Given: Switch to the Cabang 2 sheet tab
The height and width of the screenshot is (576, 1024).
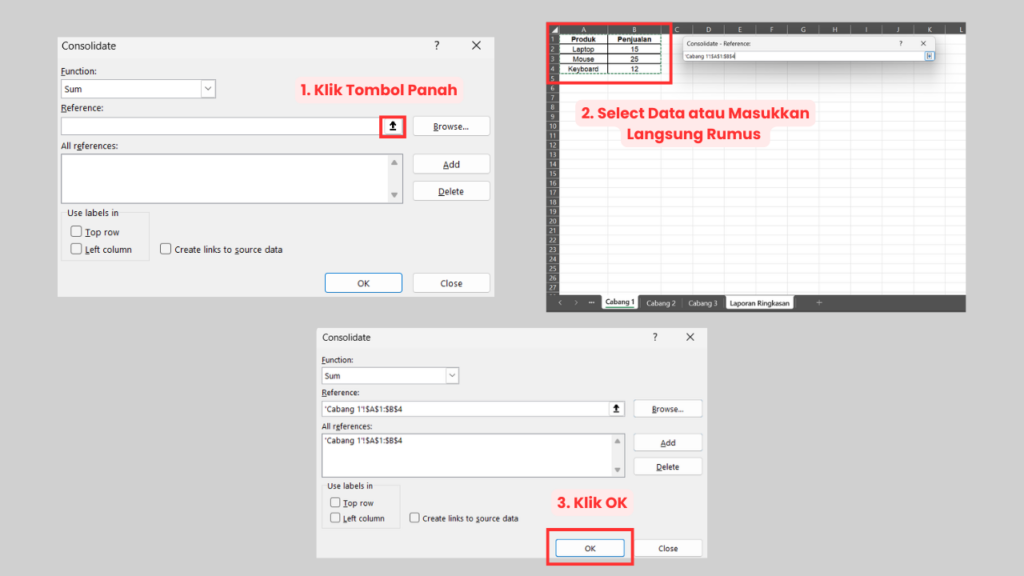Looking at the screenshot, I should 660,303.
